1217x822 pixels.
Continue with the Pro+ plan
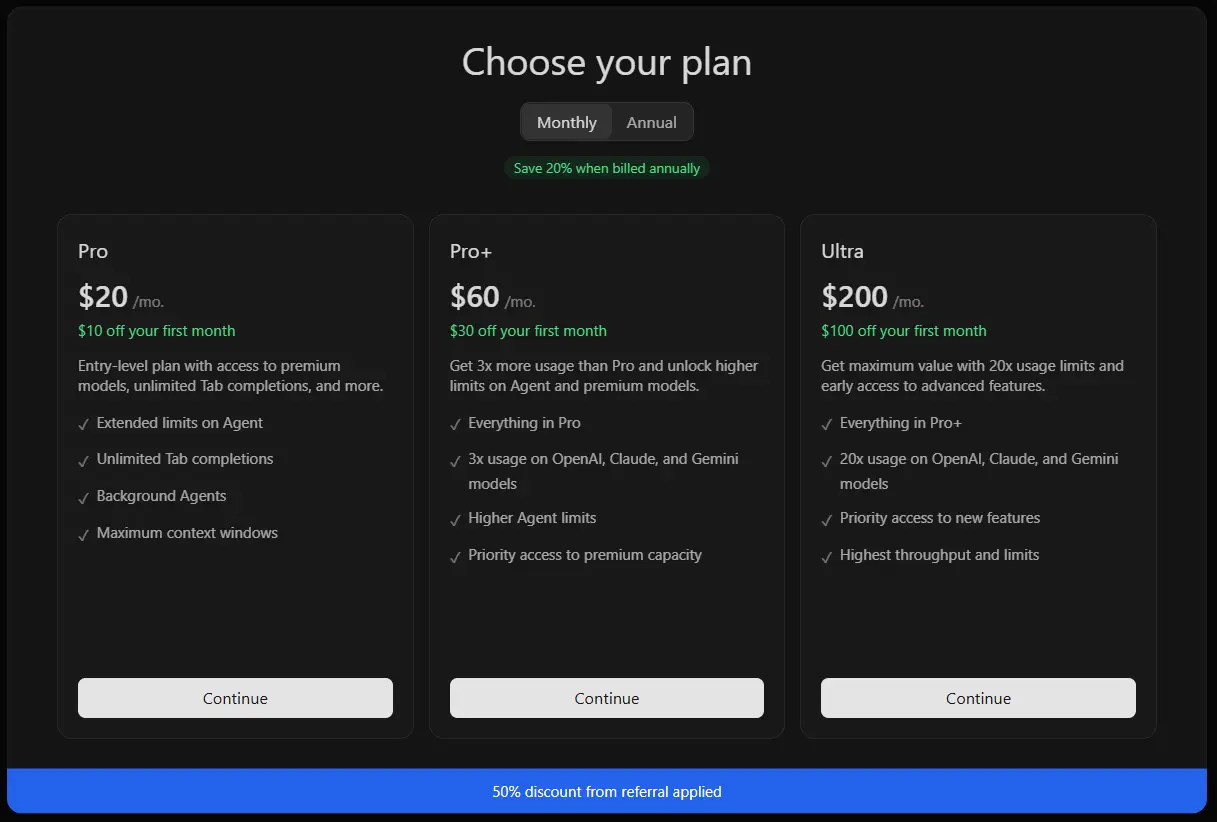[x=607, y=698]
